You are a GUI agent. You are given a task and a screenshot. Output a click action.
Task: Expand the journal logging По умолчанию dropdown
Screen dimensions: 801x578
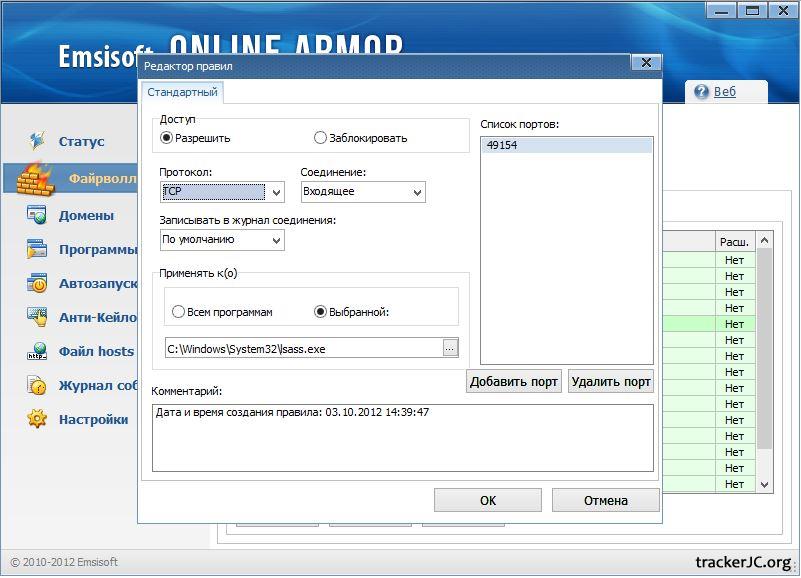276,240
